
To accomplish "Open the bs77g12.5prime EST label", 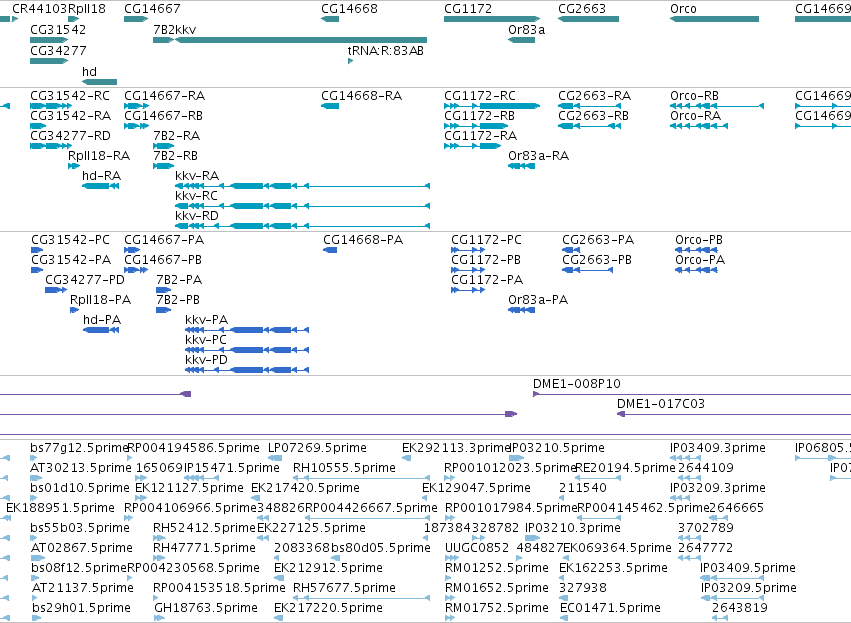I will point(79,448).
